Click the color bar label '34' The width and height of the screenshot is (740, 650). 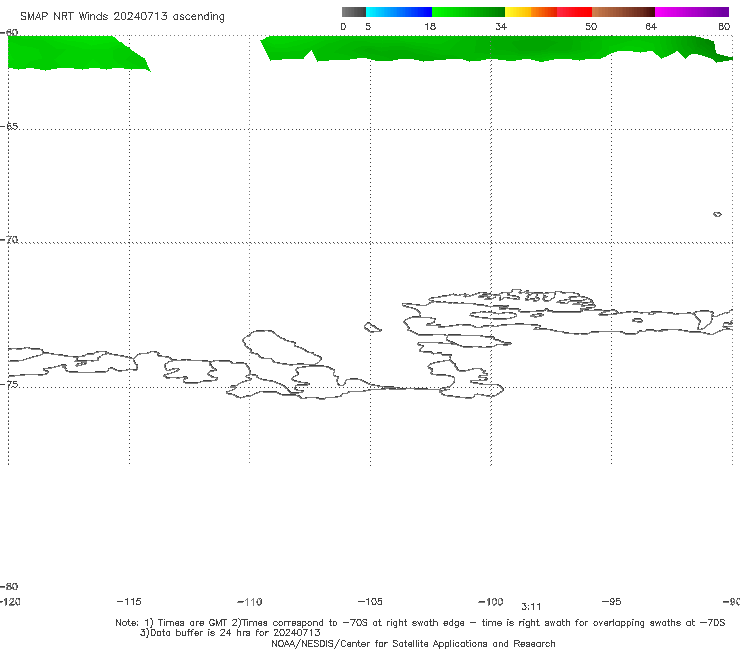(501, 26)
